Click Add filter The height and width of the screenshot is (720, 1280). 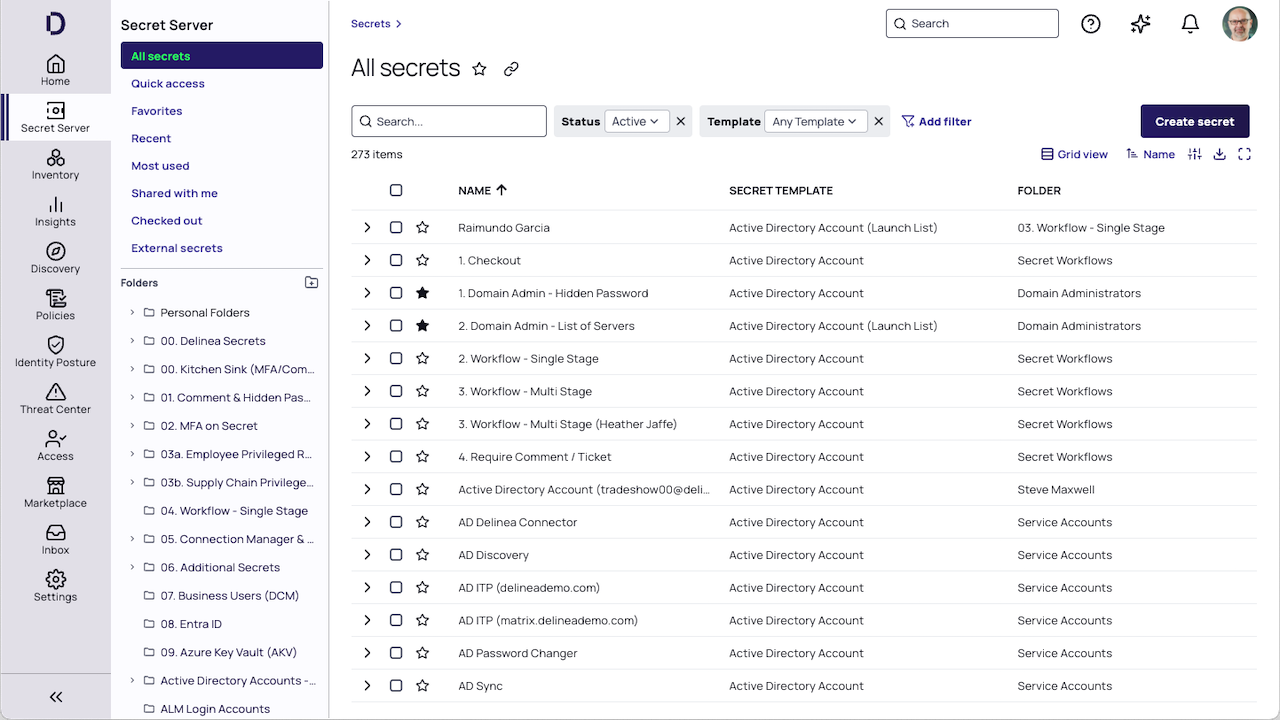[x=936, y=121]
